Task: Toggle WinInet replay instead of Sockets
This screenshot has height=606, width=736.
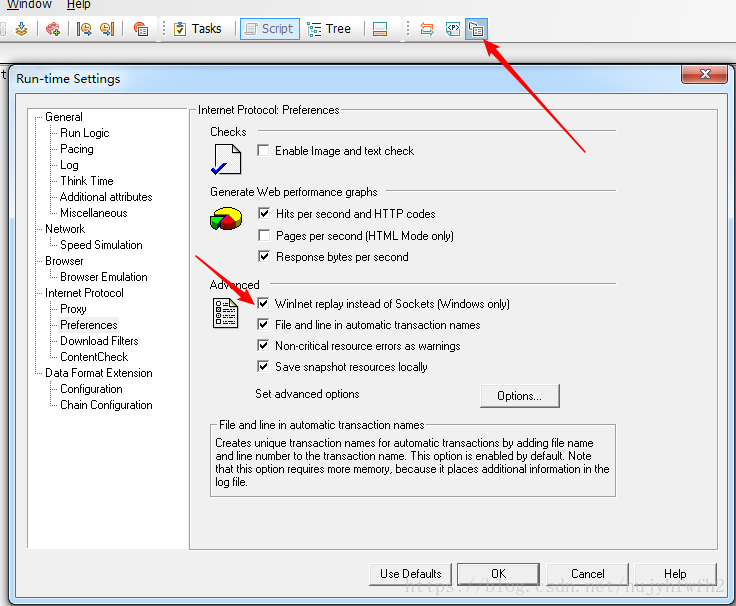Action: tap(263, 304)
